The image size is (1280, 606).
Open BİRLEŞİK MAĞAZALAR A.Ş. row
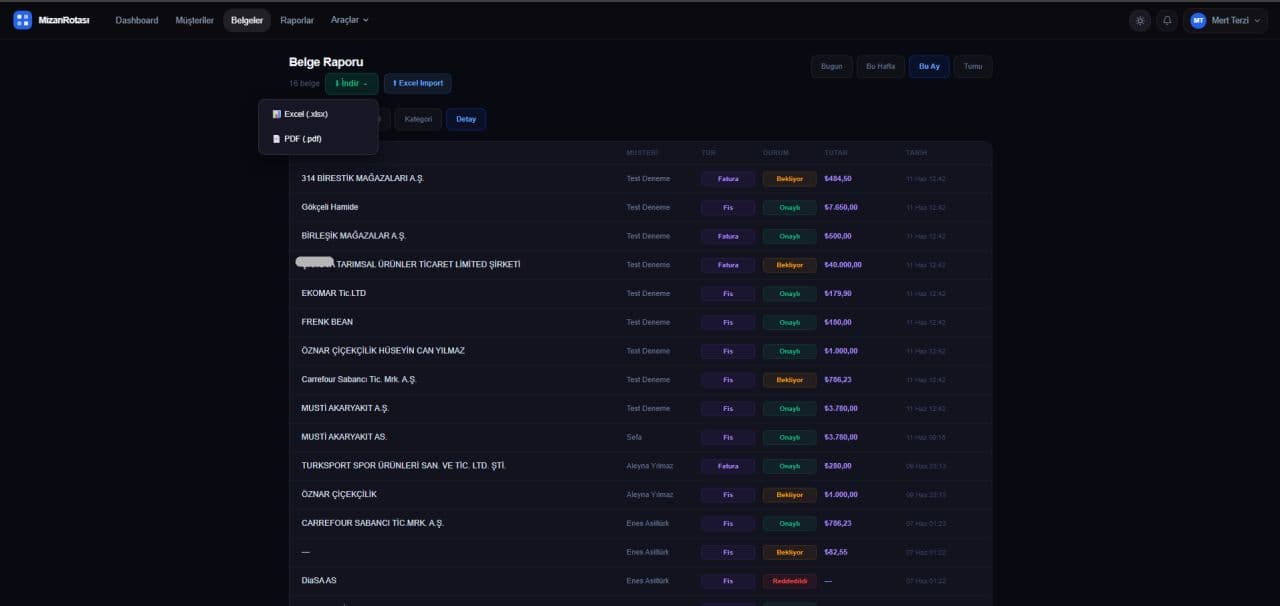(x=640, y=236)
